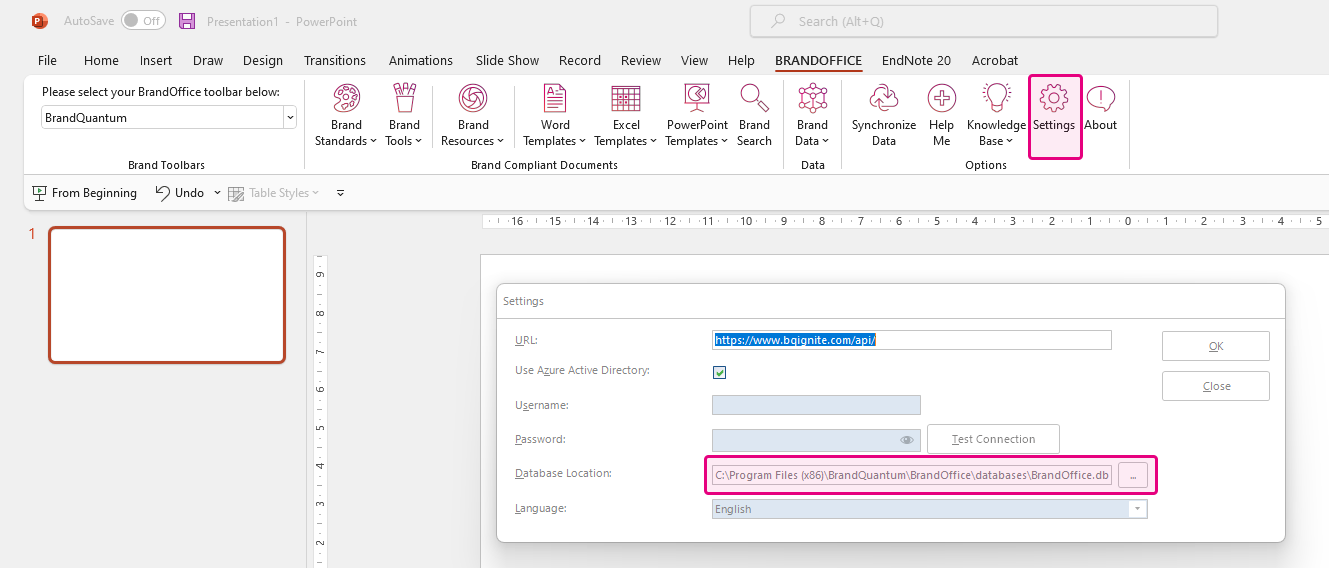Open the PowerPoint Templates menu
The width and height of the screenshot is (1329, 568).
(x=697, y=116)
